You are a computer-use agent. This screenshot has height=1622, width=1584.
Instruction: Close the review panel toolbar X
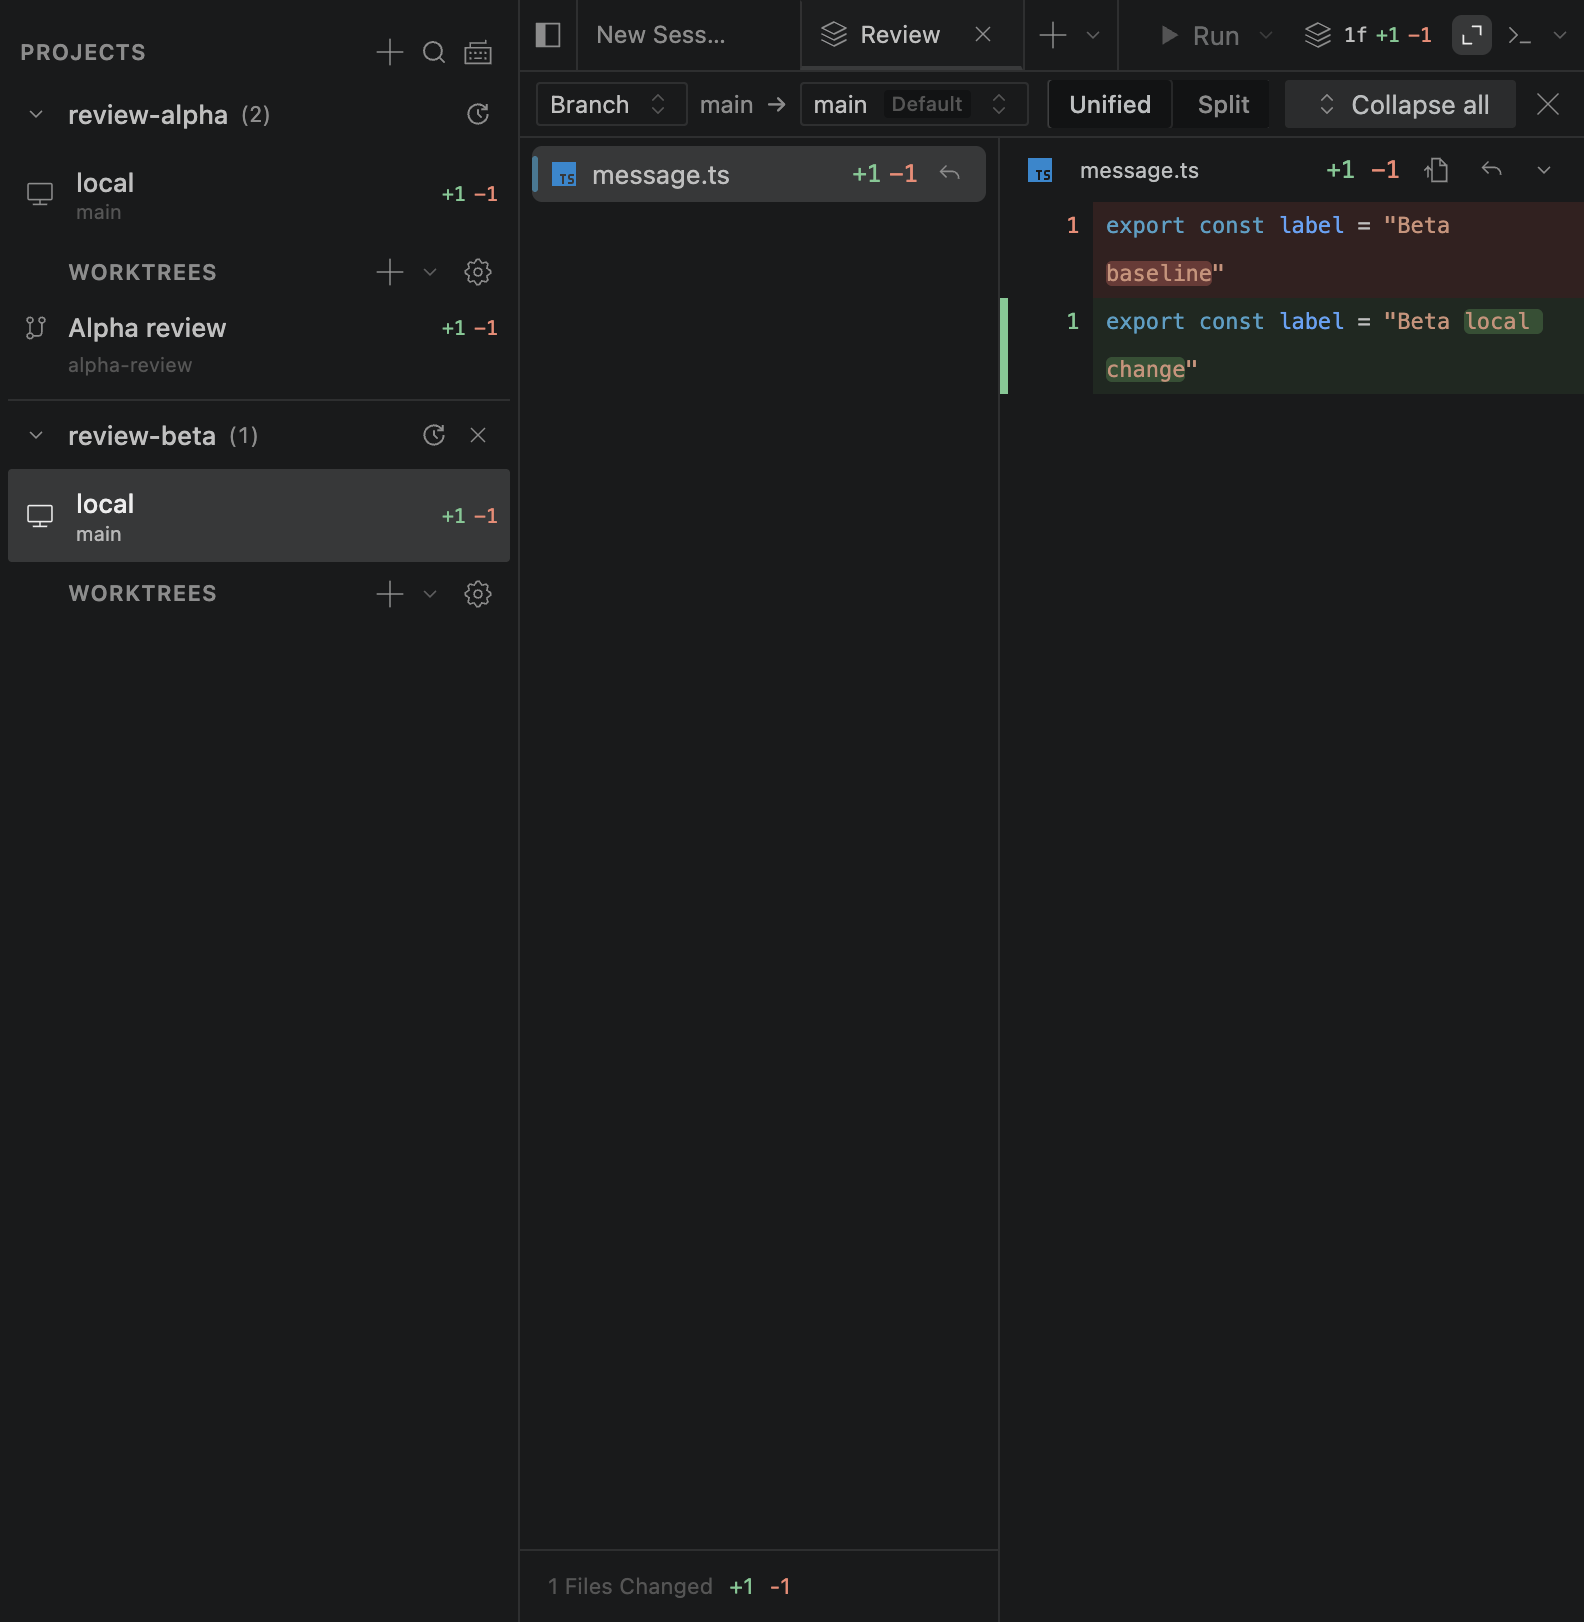(x=1548, y=104)
